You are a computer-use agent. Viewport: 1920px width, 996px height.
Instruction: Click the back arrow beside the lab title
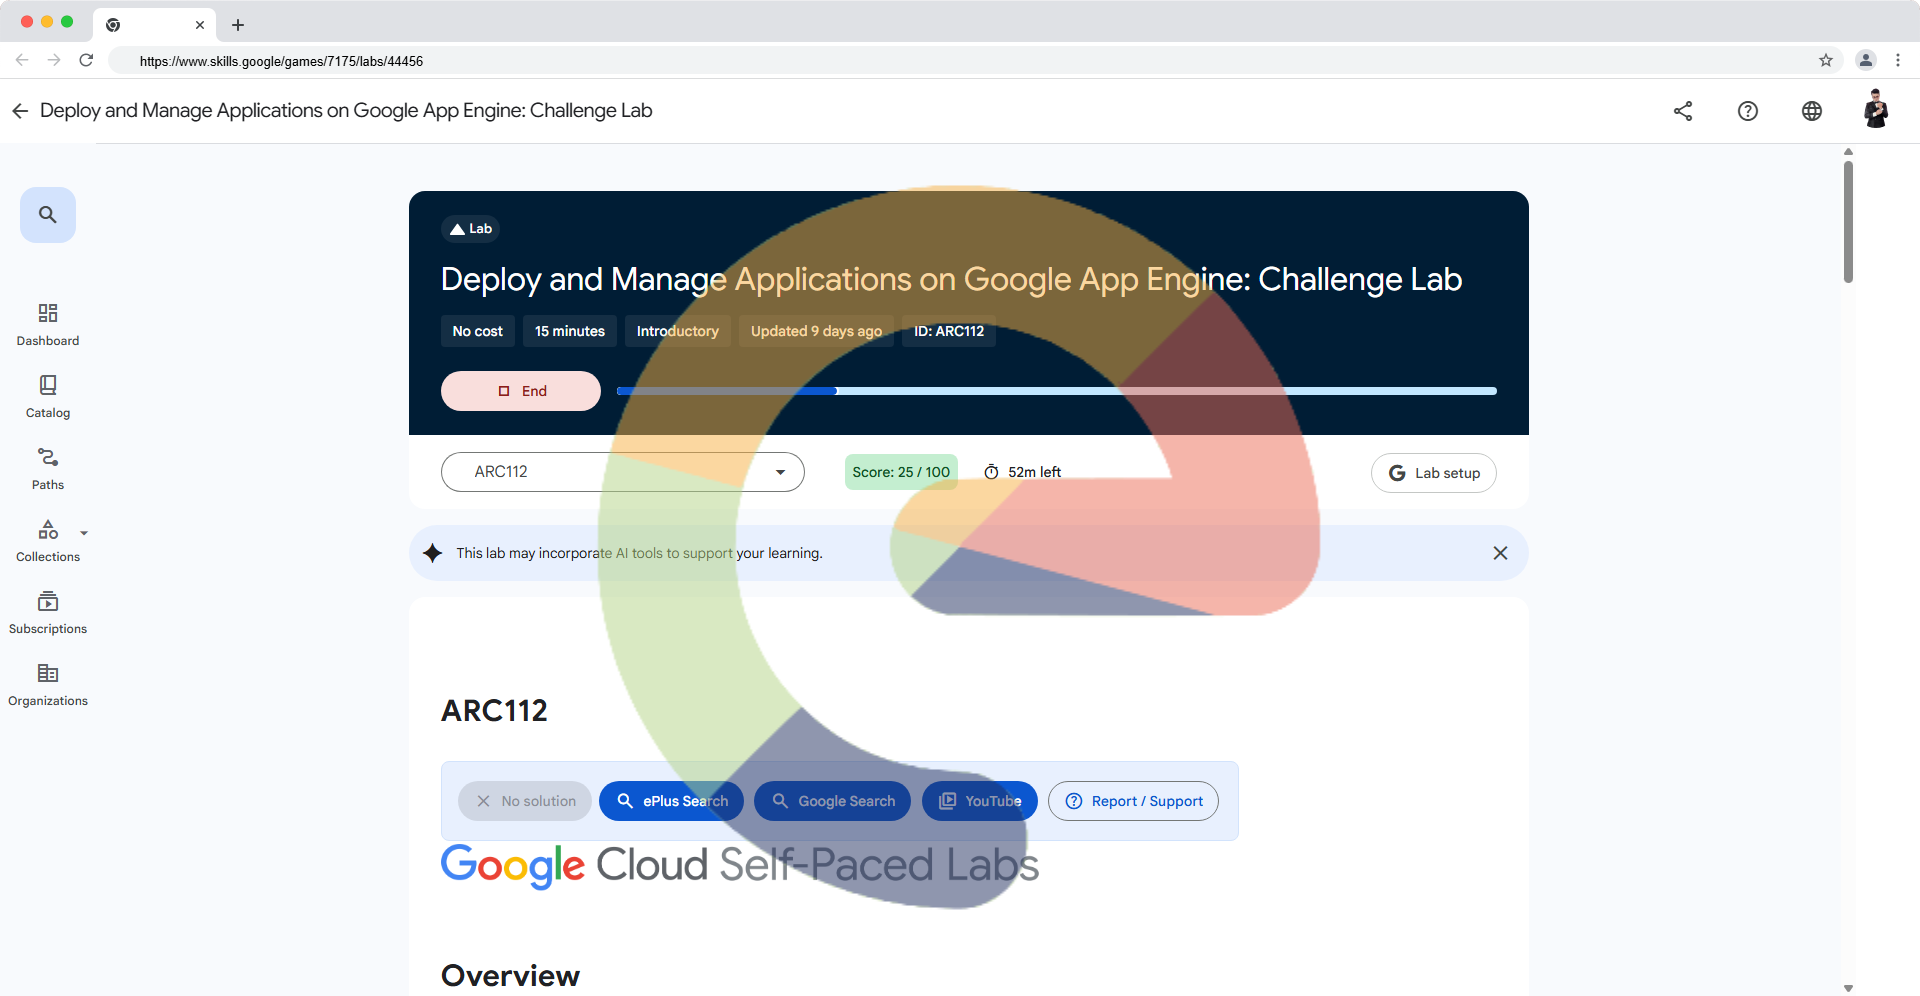[x=20, y=111]
